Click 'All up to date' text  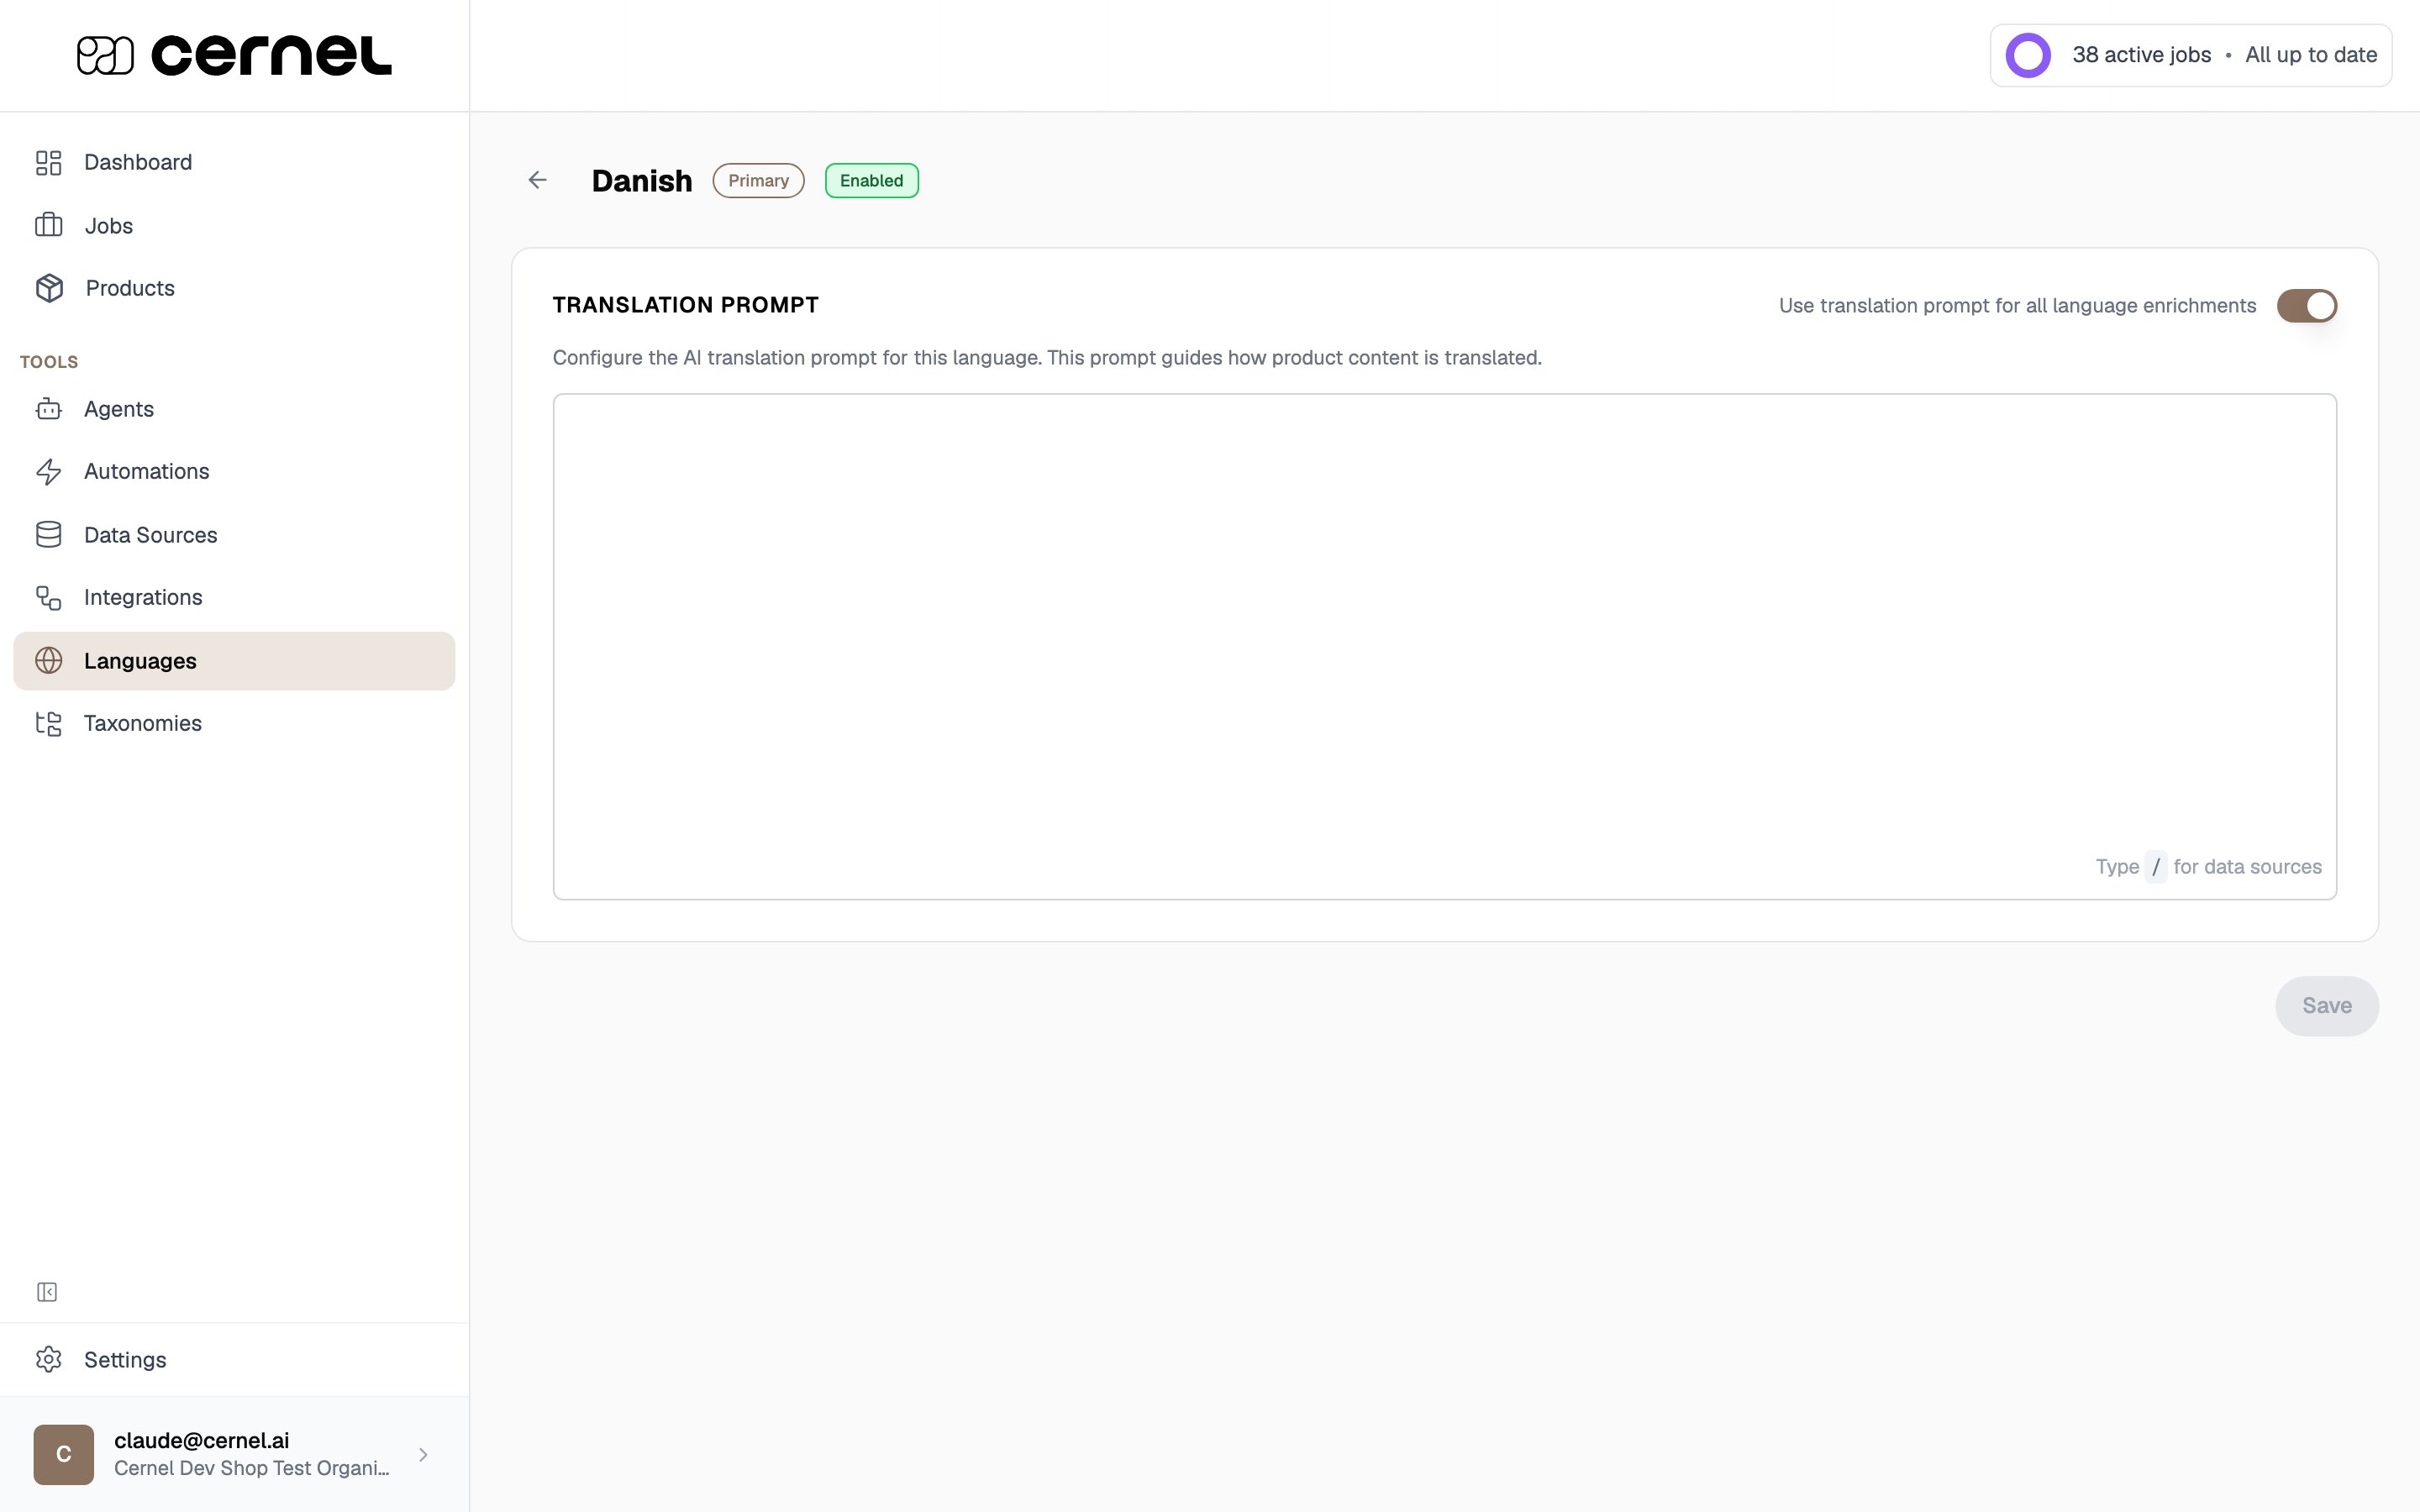pyautogui.click(x=2310, y=55)
